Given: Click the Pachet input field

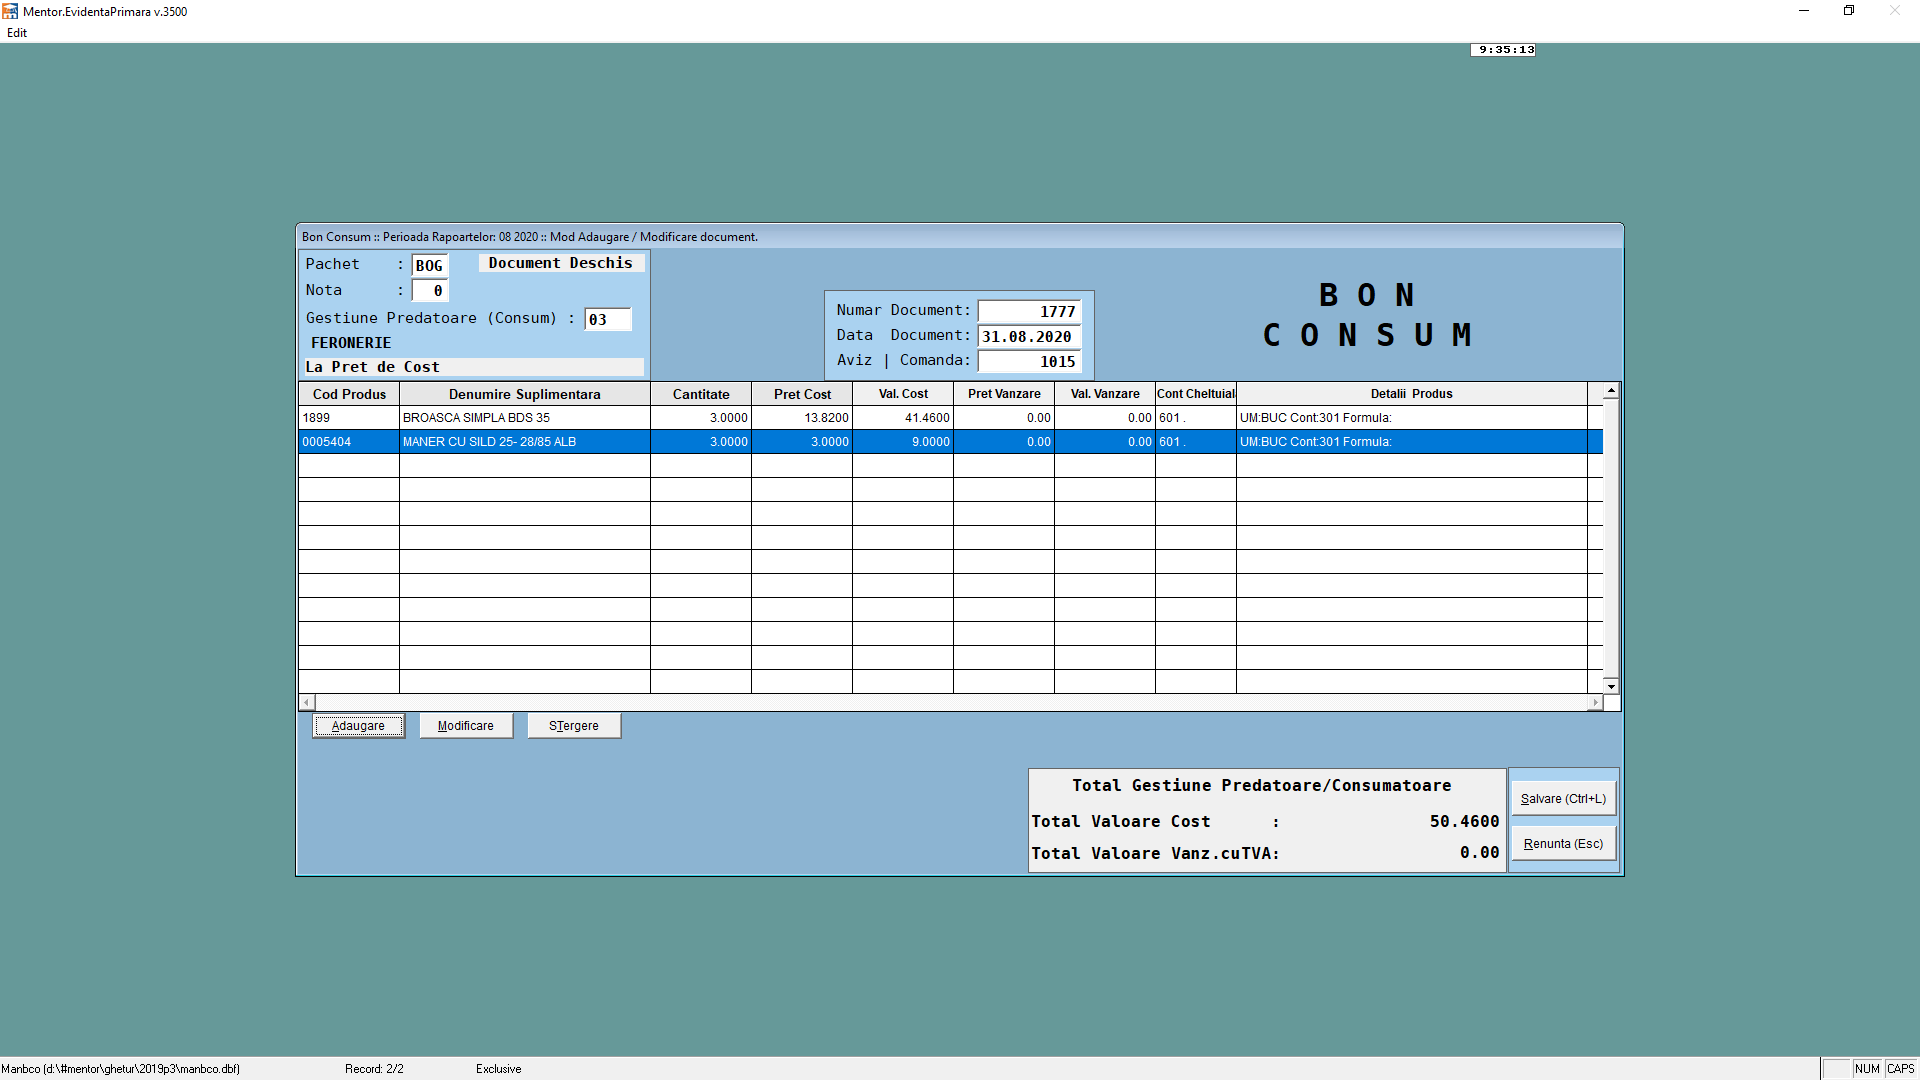Looking at the screenshot, I should pyautogui.click(x=430, y=265).
